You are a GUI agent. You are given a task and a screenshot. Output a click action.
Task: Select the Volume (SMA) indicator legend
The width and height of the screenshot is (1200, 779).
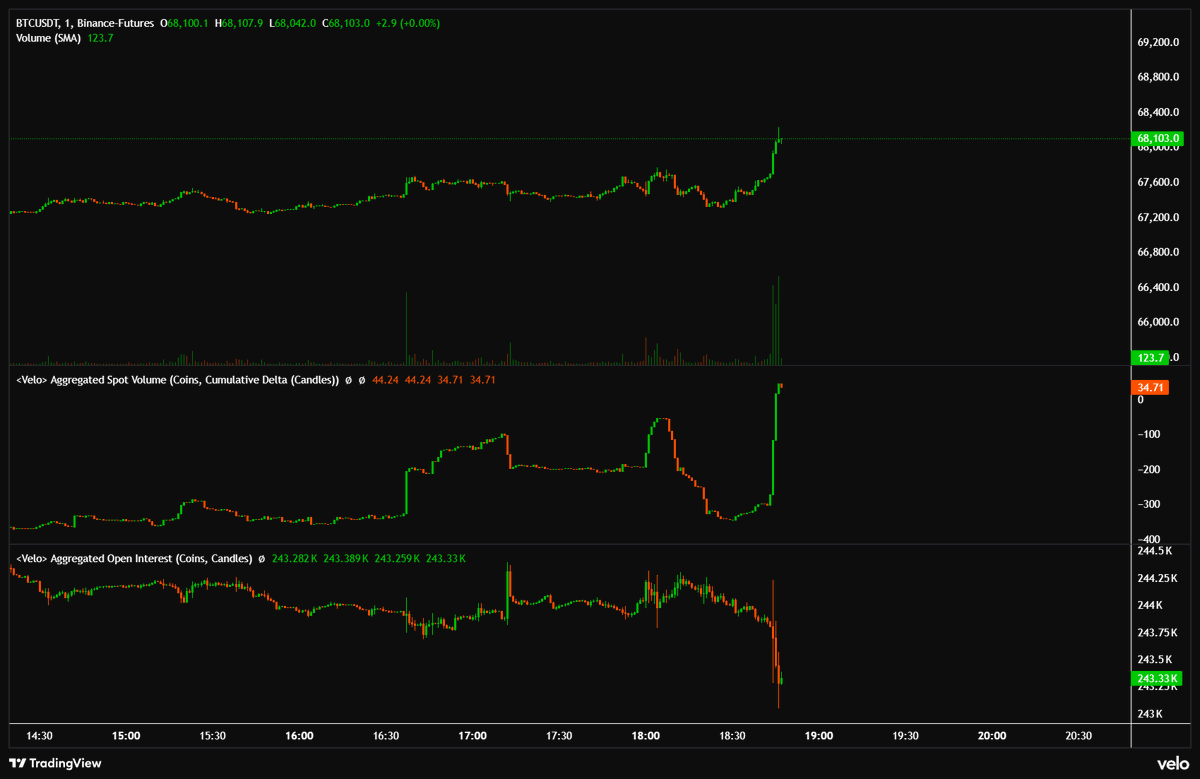(x=48, y=38)
